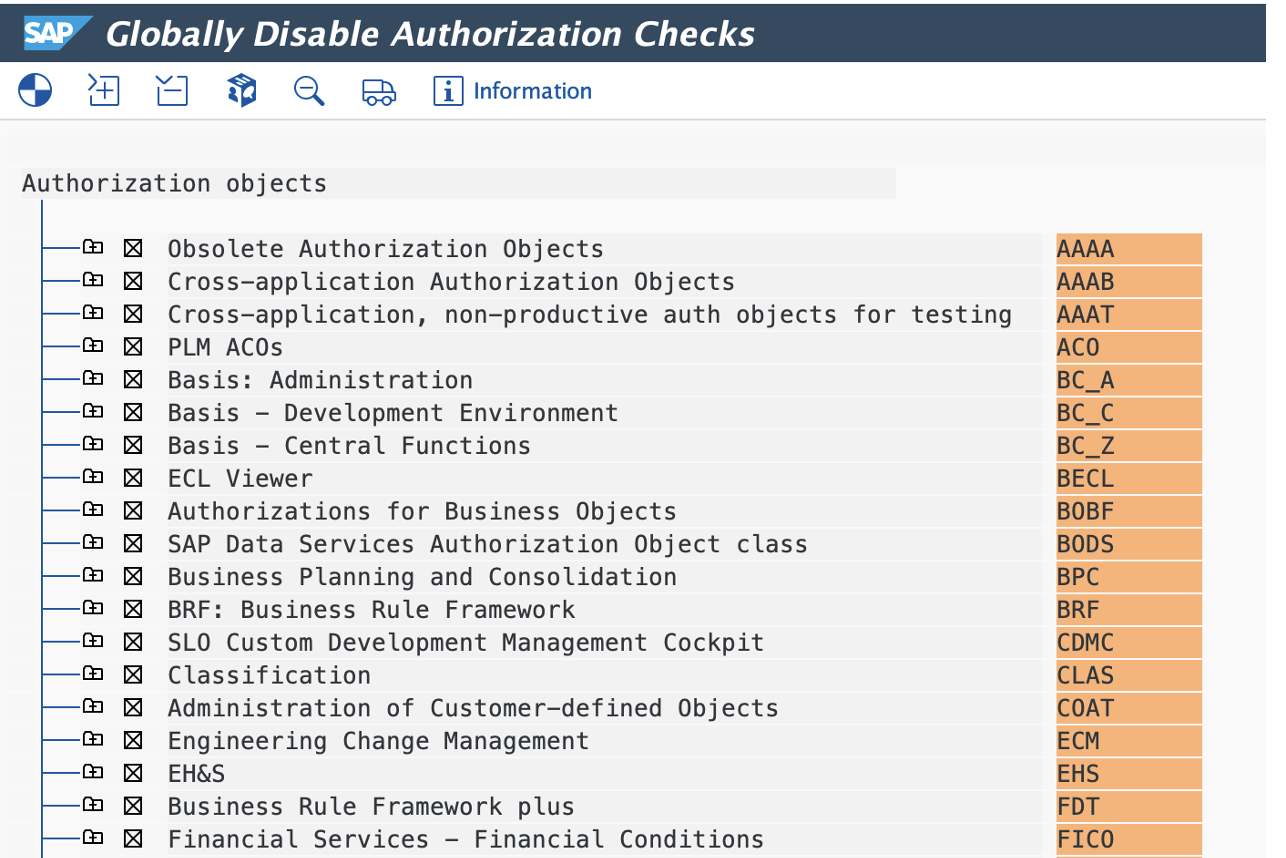Screen dimensions: 1286x858
Task: Click the BOBF class code
Action: (1129, 511)
